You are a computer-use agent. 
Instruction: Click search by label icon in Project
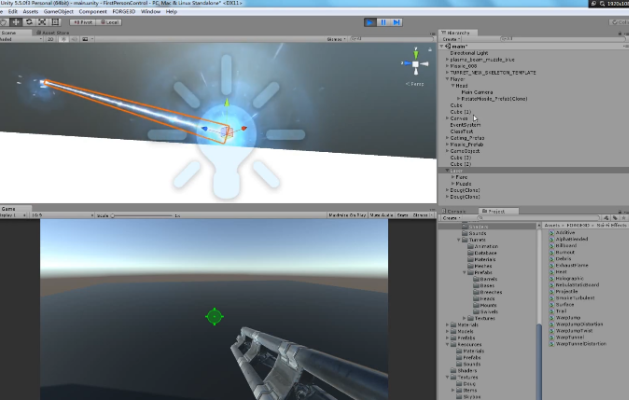click(x=615, y=218)
